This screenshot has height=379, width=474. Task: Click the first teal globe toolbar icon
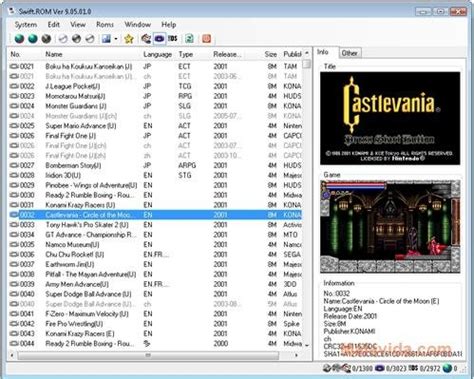(x=19, y=39)
